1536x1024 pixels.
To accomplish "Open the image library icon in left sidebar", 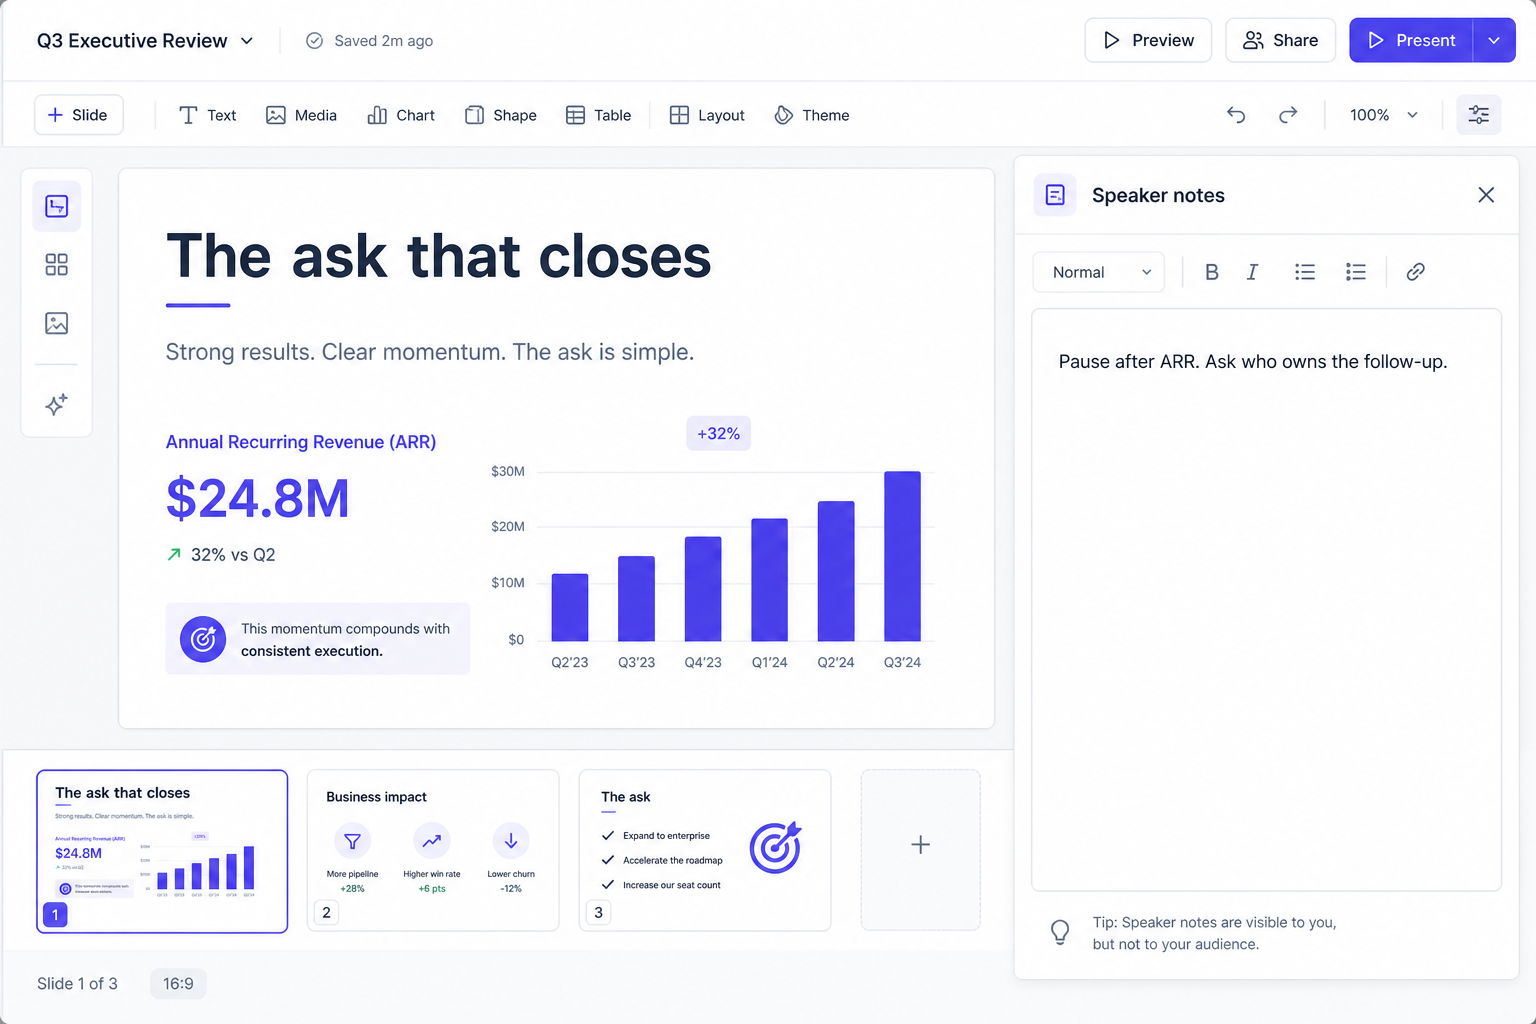I will click(x=57, y=323).
